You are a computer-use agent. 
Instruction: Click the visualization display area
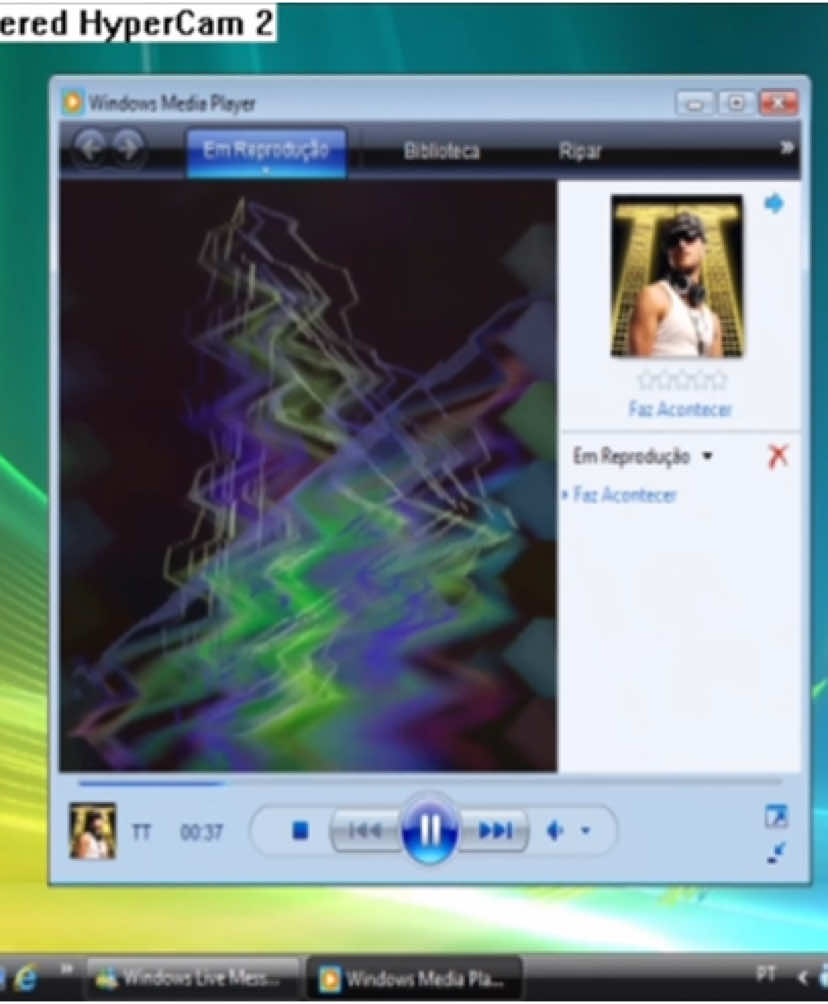pos(308,476)
